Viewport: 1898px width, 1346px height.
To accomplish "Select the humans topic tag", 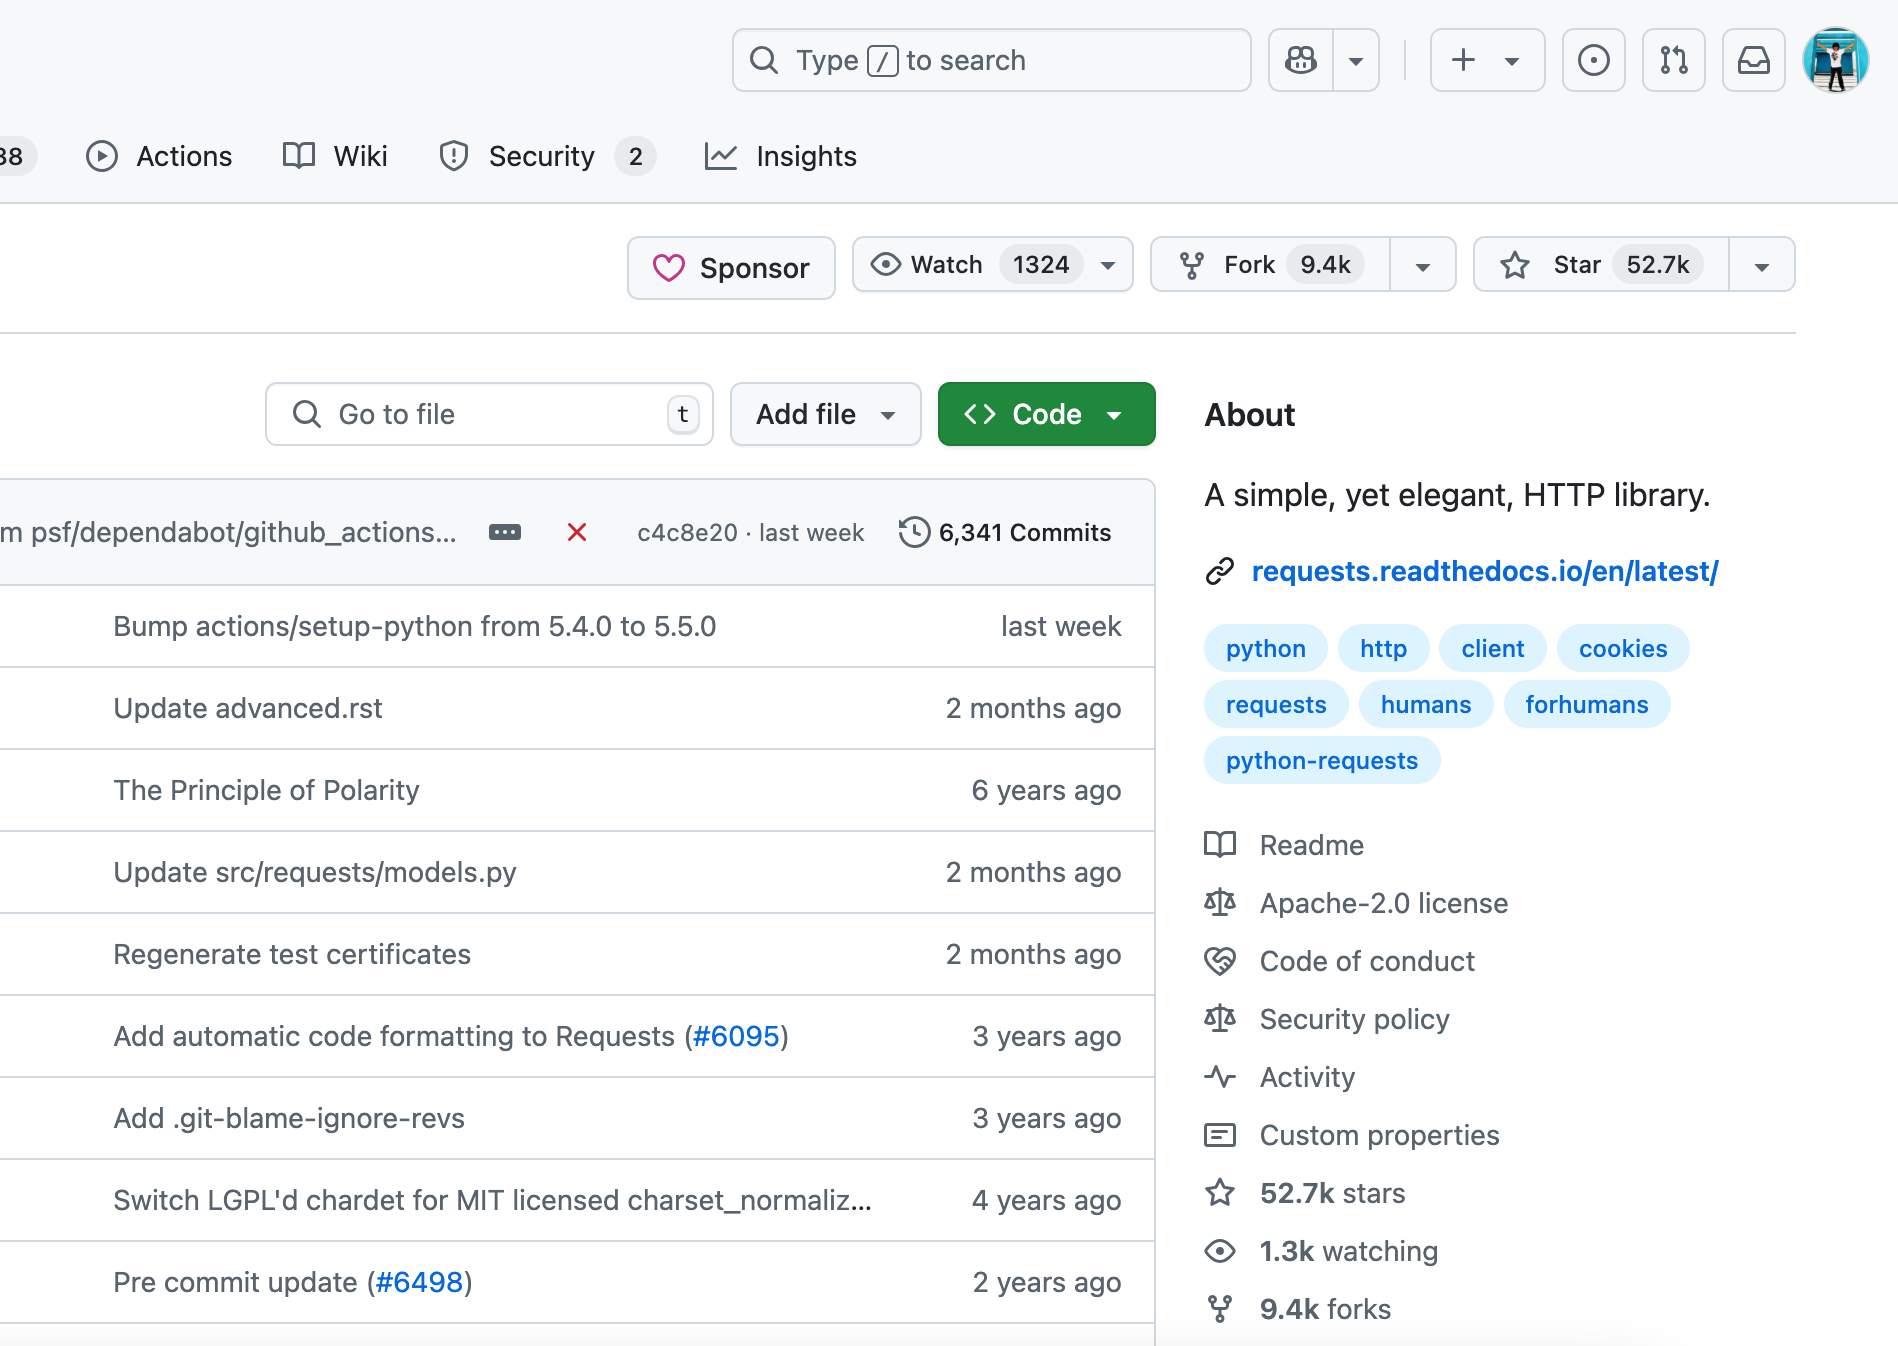I will [1426, 704].
